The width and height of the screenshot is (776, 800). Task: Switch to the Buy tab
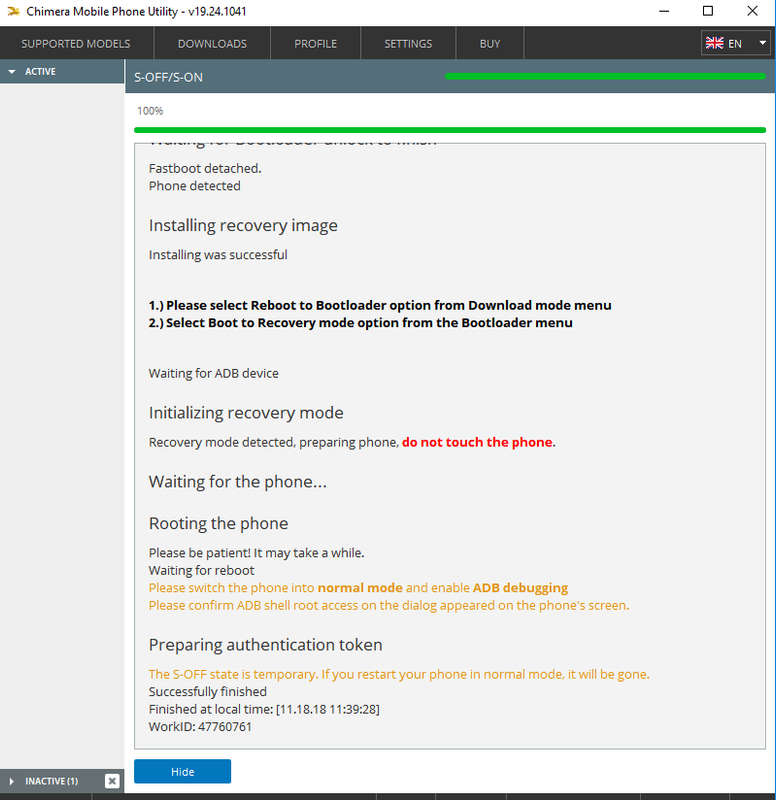coord(490,44)
